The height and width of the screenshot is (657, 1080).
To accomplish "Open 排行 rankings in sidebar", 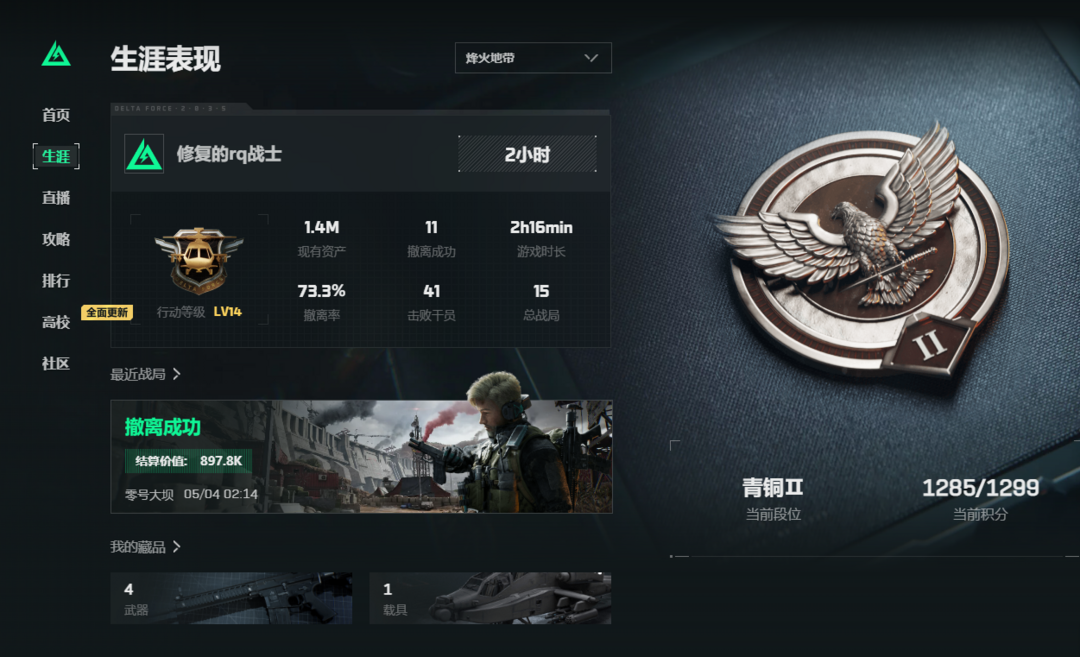I will click(x=56, y=280).
